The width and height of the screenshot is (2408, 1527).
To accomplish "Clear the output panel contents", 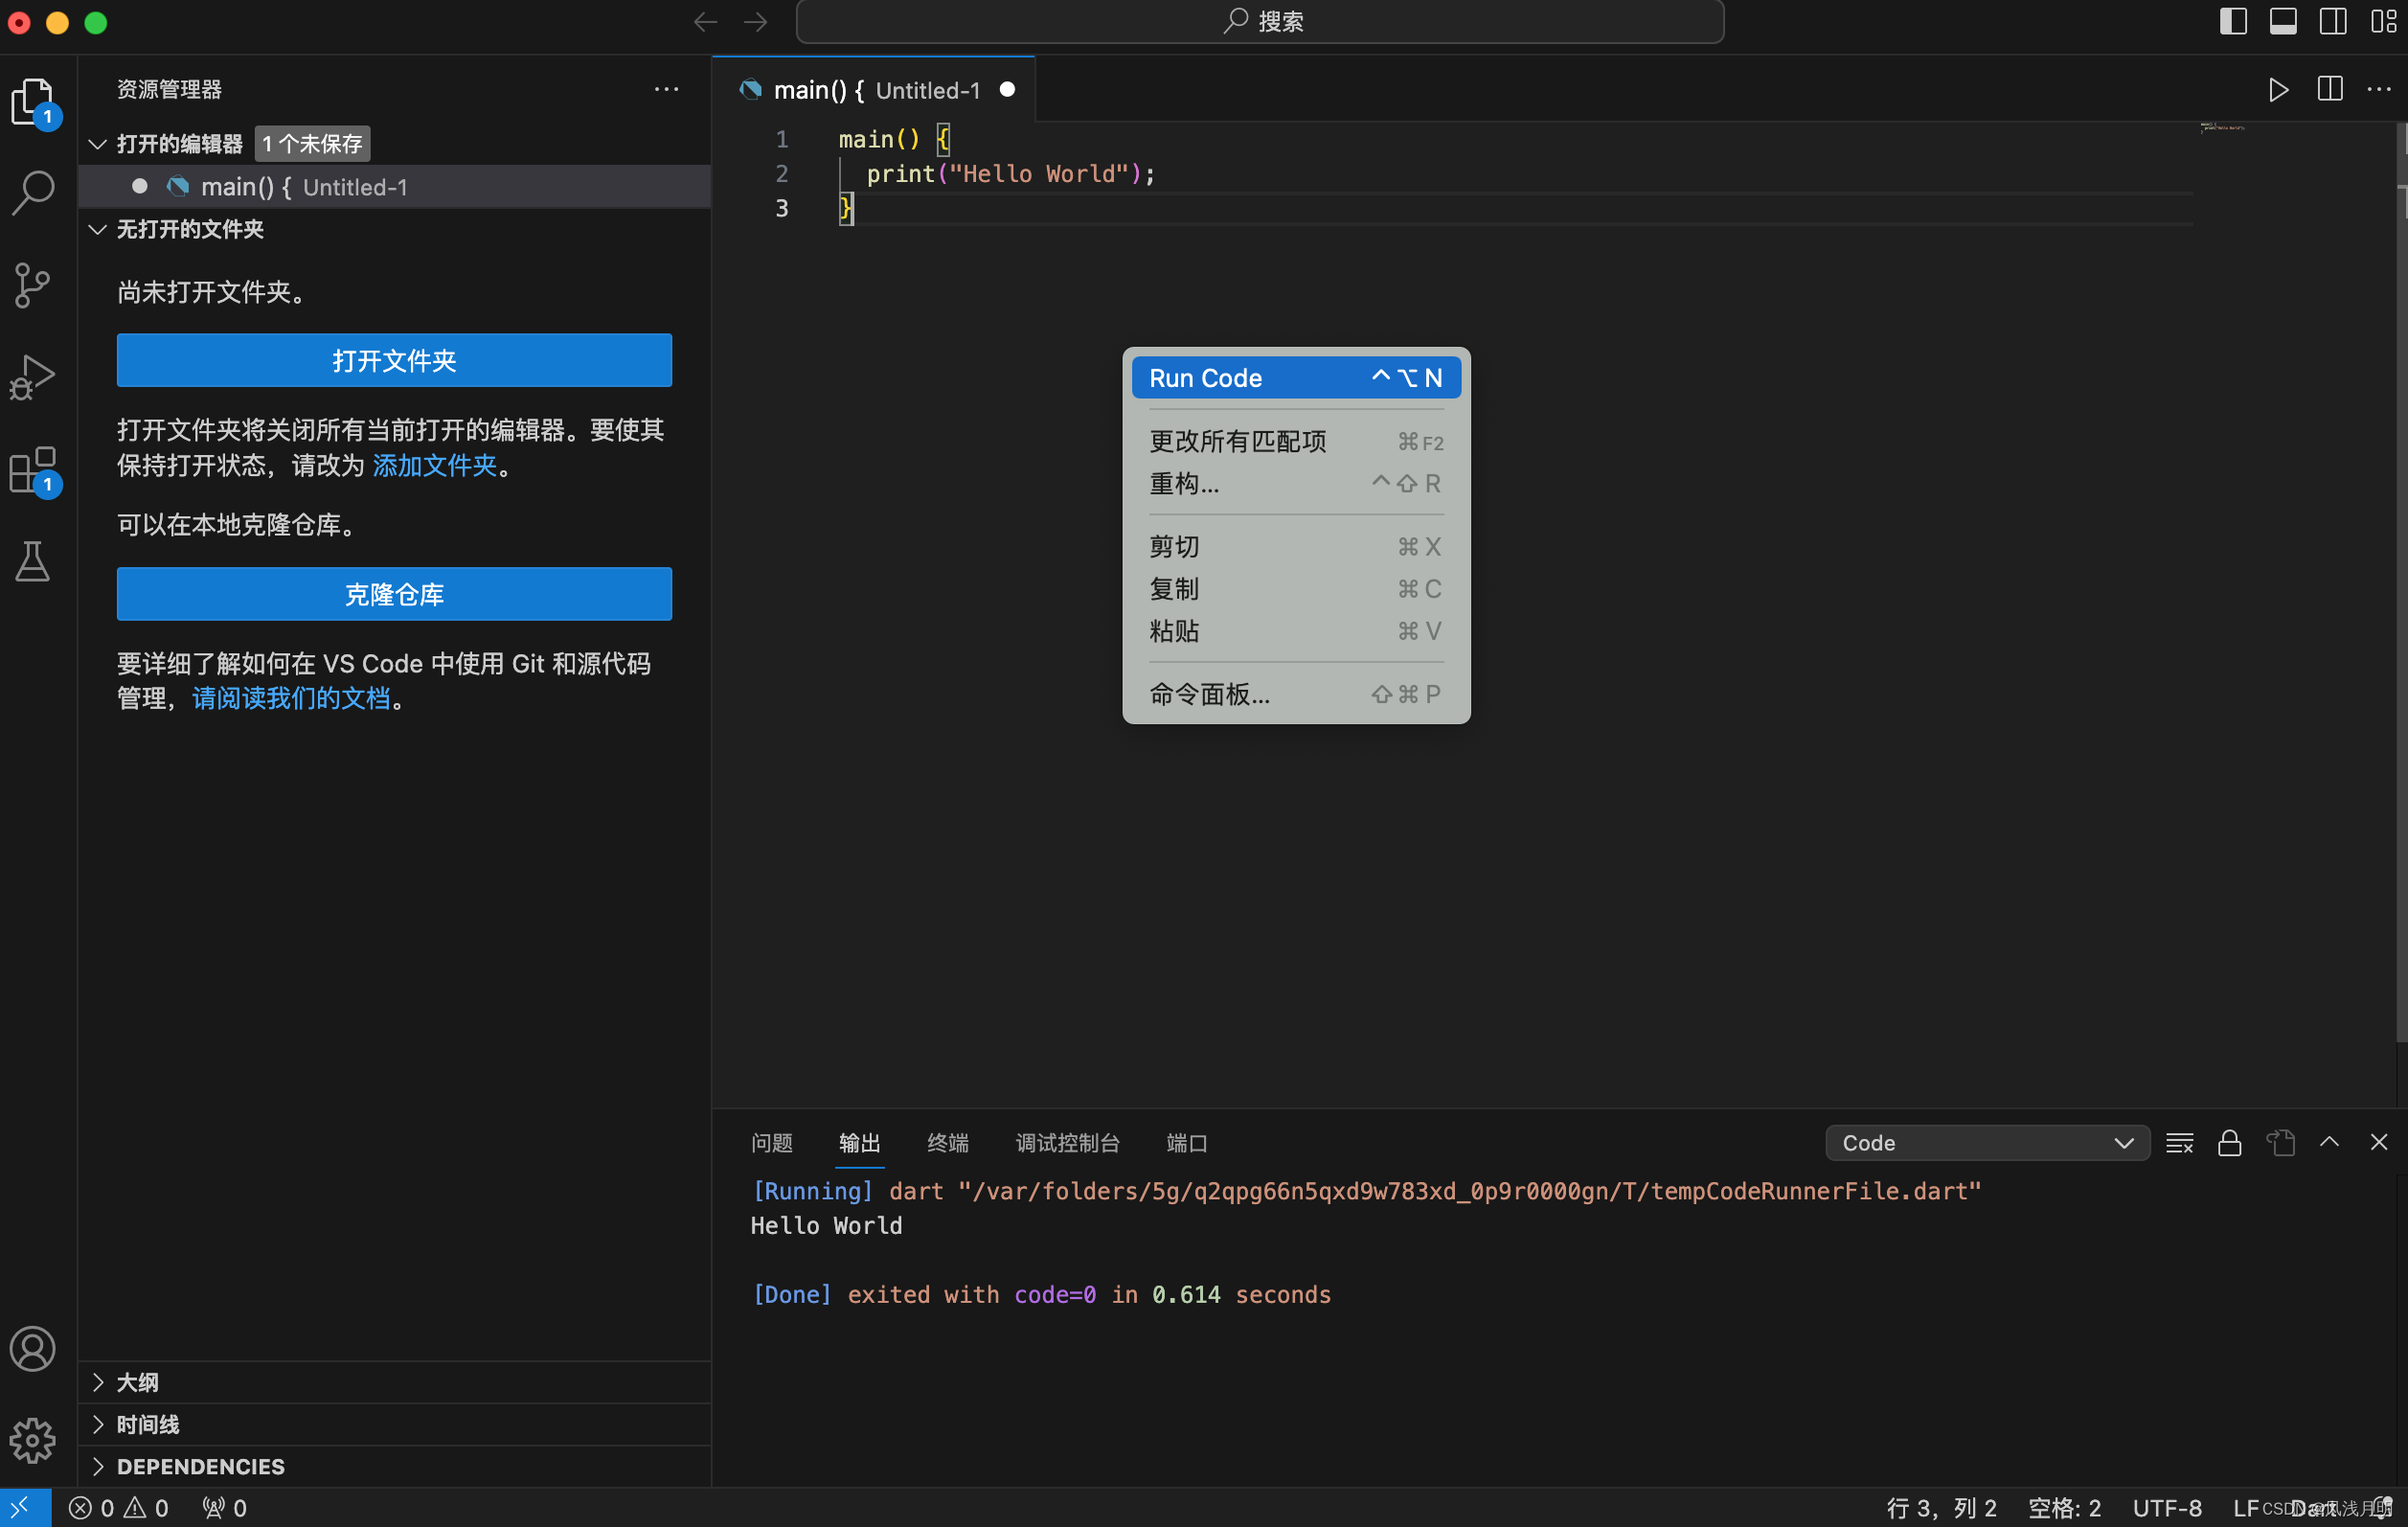I will 2180,1142.
